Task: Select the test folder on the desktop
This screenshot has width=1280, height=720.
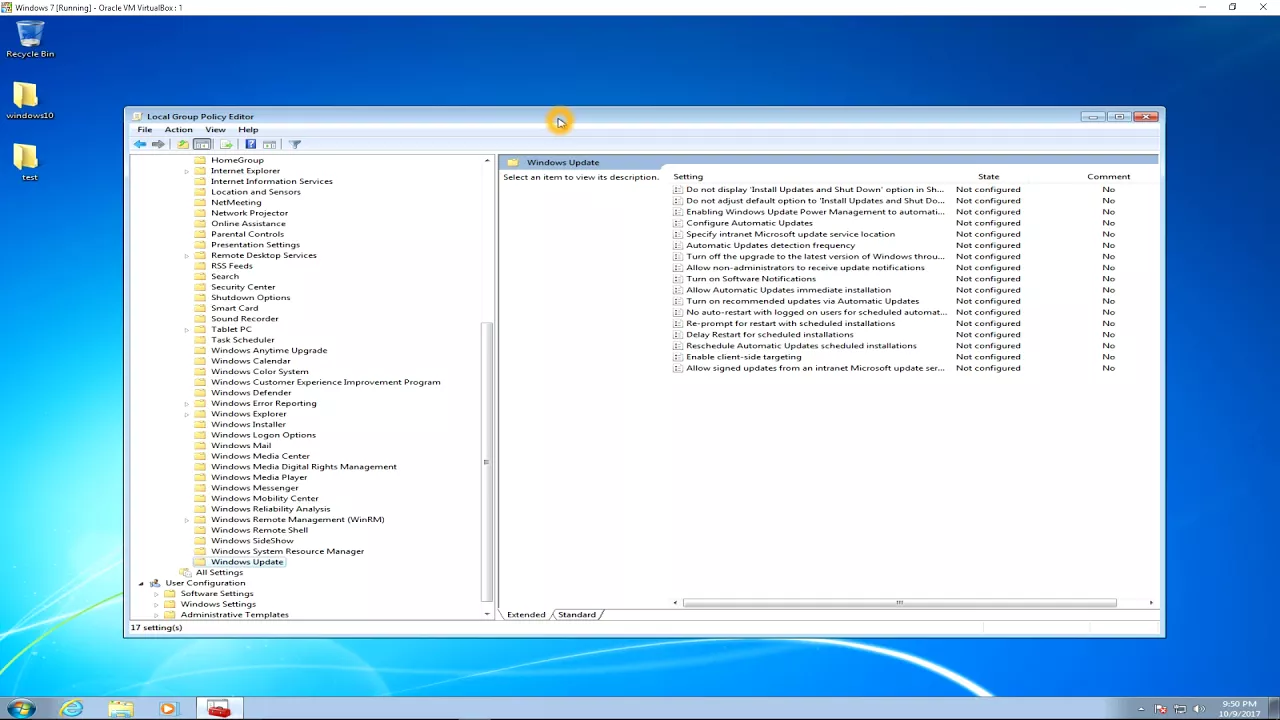Action: (x=29, y=163)
